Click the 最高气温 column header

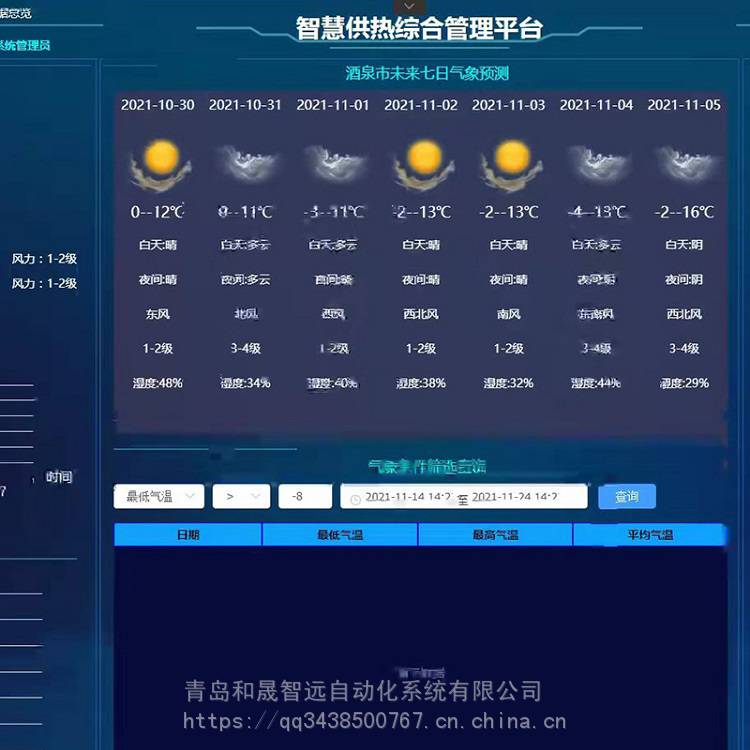496,534
